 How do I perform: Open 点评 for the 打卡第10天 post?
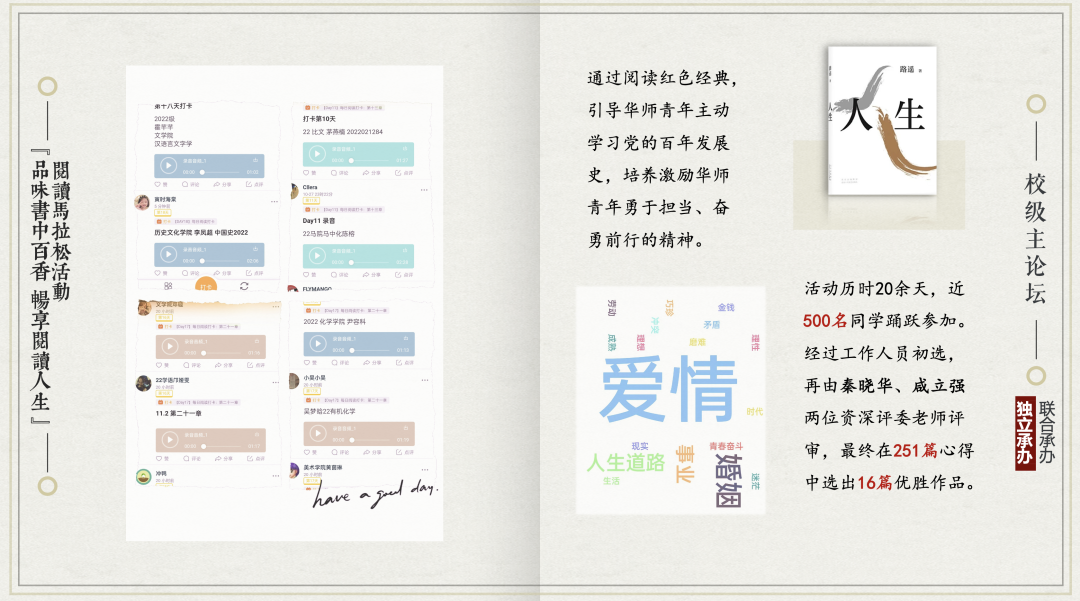point(404,173)
